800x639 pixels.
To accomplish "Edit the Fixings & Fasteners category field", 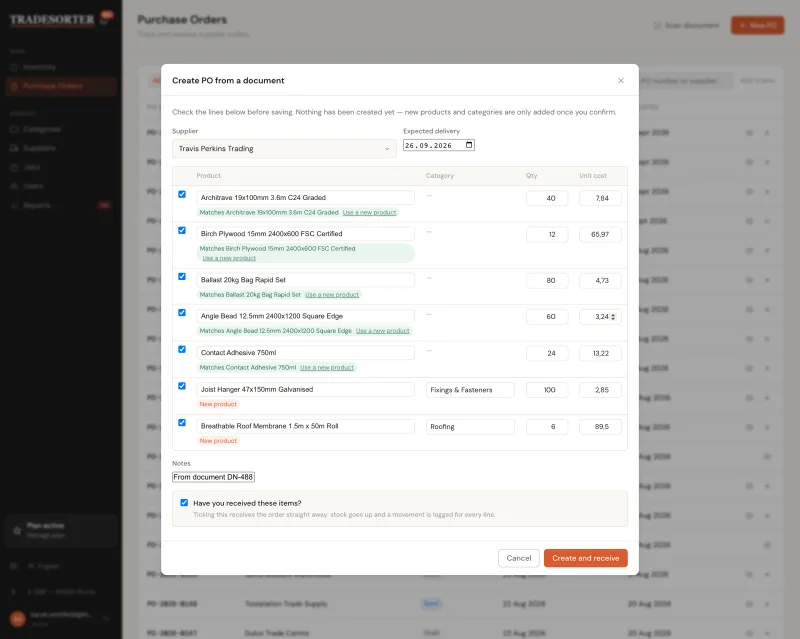I will point(470,390).
